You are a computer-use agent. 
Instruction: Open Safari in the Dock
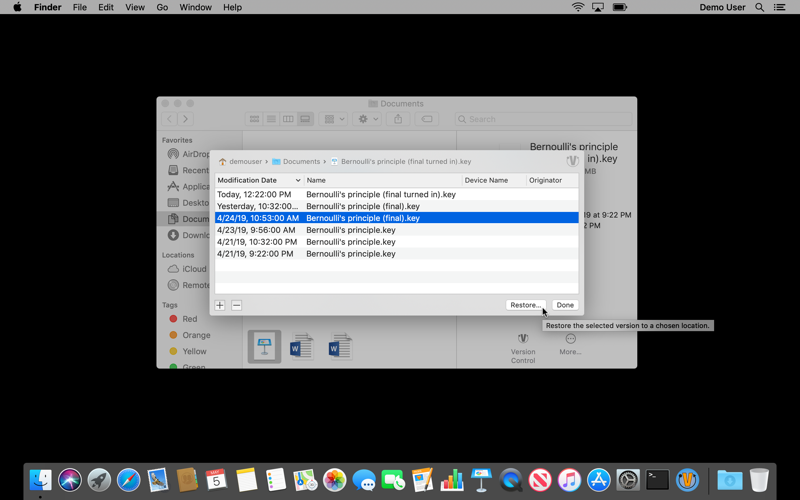[128, 480]
